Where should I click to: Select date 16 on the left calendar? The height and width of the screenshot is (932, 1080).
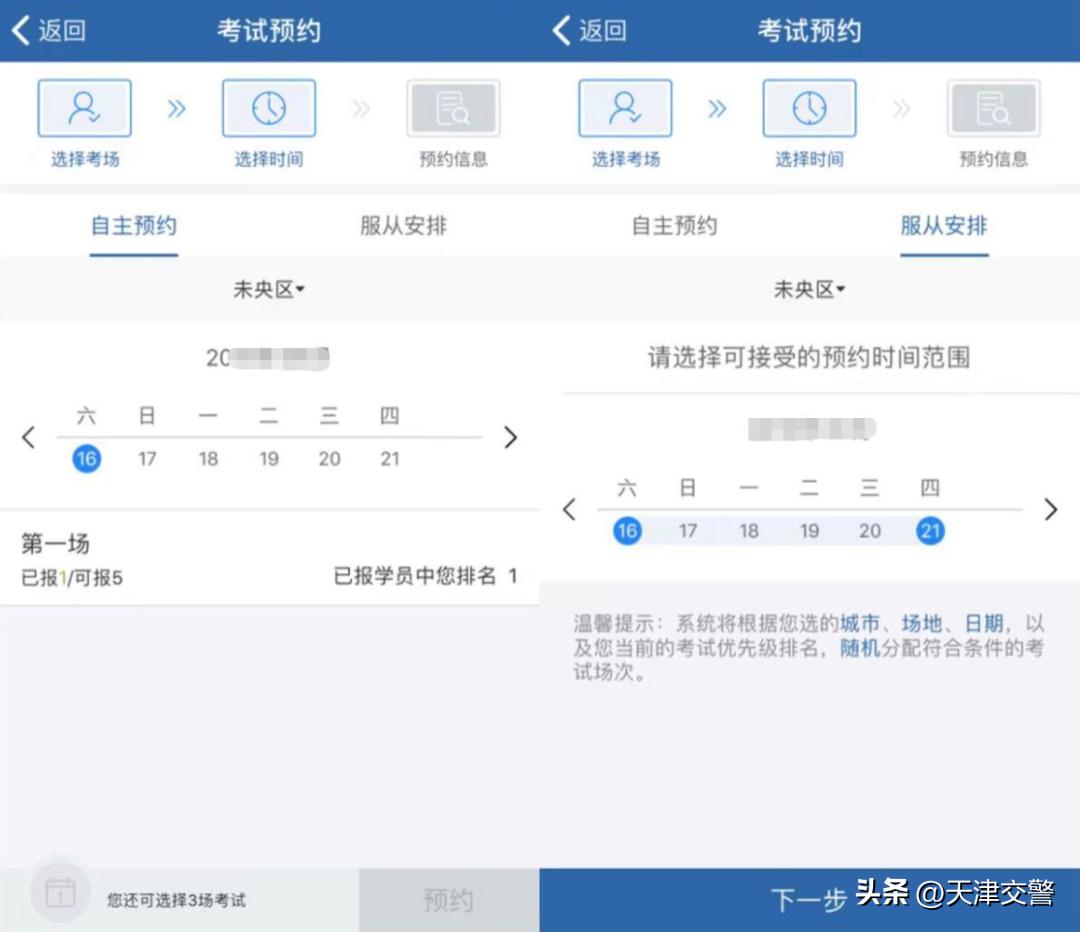pyautogui.click(x=86, y=459)
